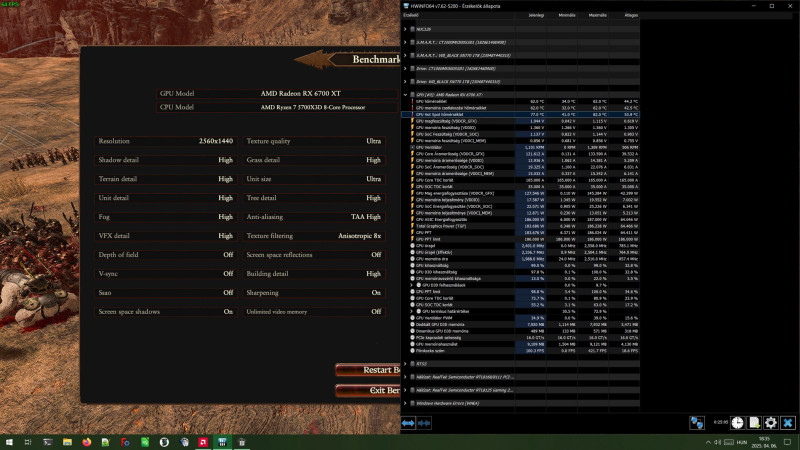Click the Maximális column header
Screen dimensions: 800x450
coord(597,15)
